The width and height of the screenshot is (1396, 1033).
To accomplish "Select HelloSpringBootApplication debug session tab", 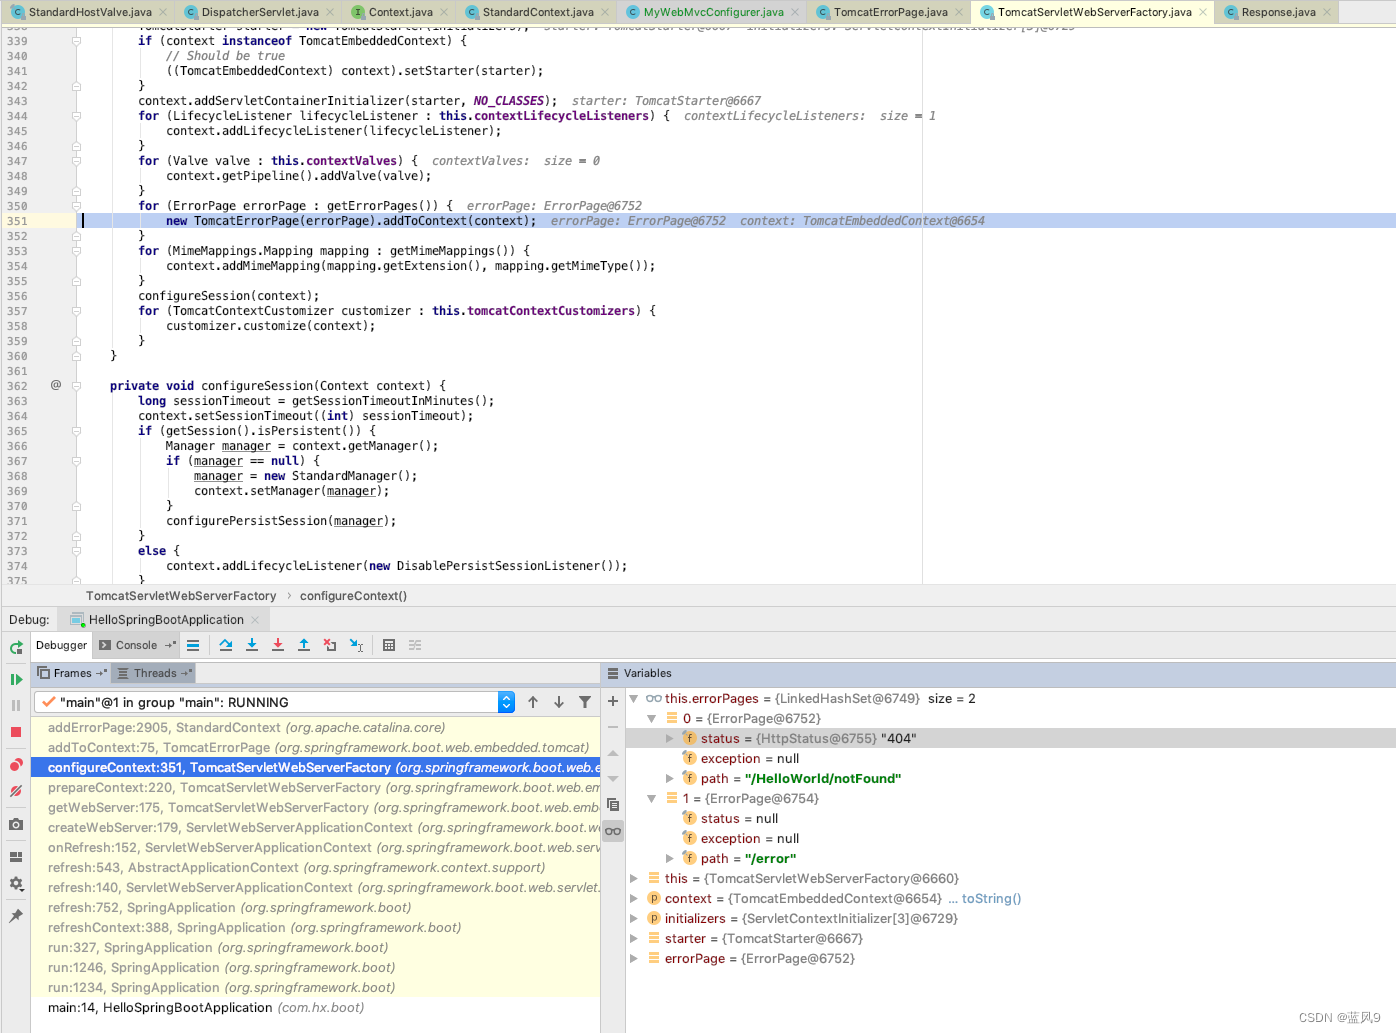I will 166,620.
